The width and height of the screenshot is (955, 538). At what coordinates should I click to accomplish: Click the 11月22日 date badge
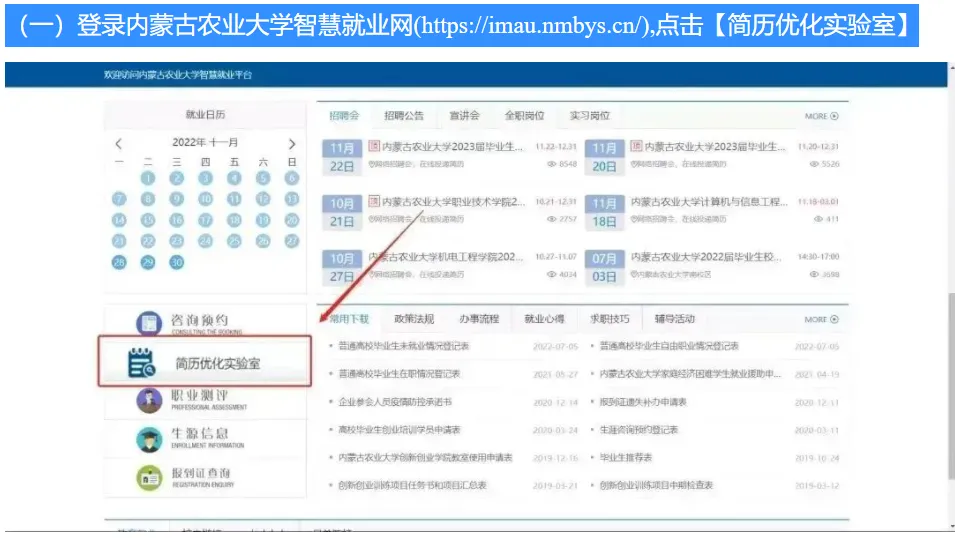[x=342, y=157]
